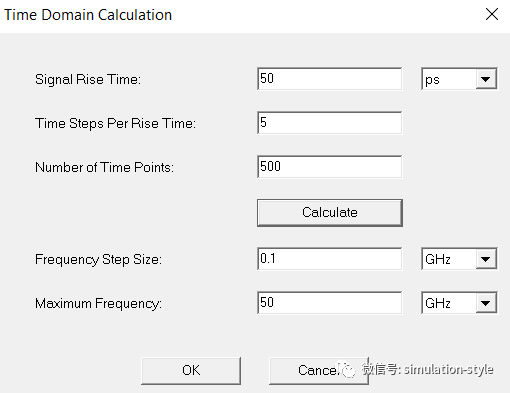Dismiss the dialog with the Cancel button
510x393 pixels.
tap(319, 371)
